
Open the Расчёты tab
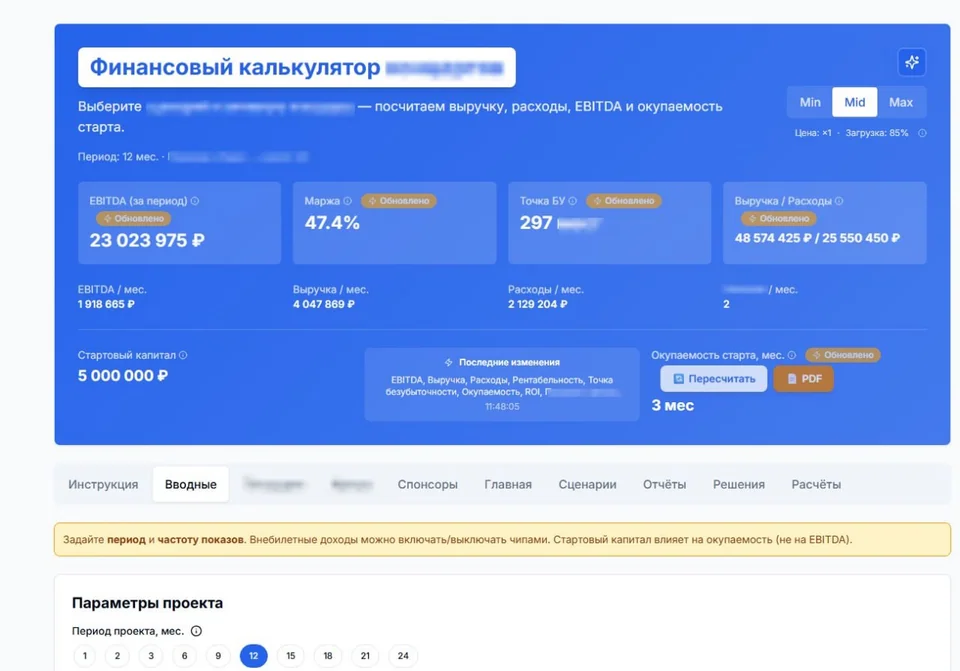[816, 484]
